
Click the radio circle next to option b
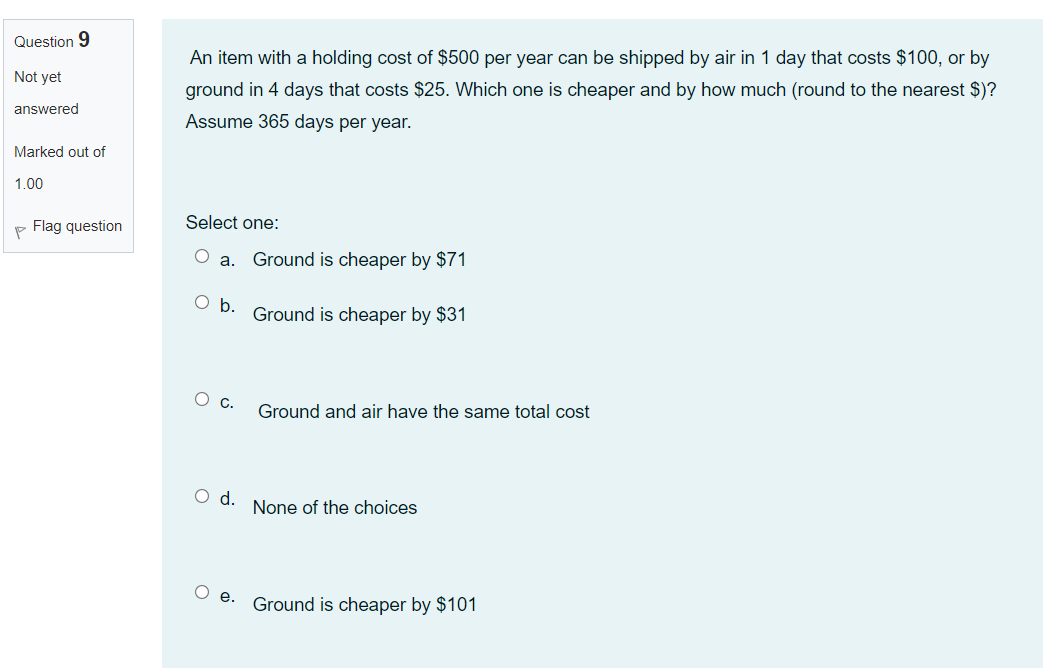tap(202, 301)
